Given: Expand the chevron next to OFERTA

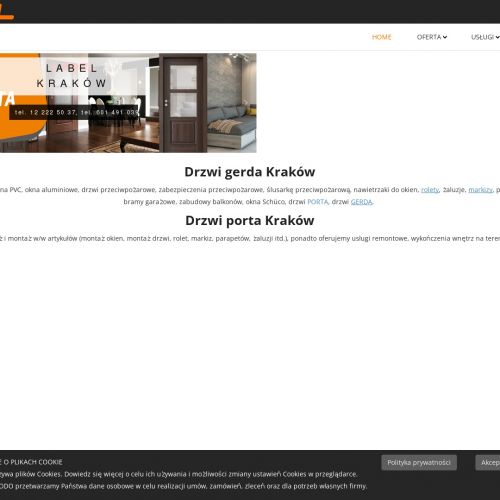Looking at the screenshot, I should pyautogui.click(x=445, y=37).
